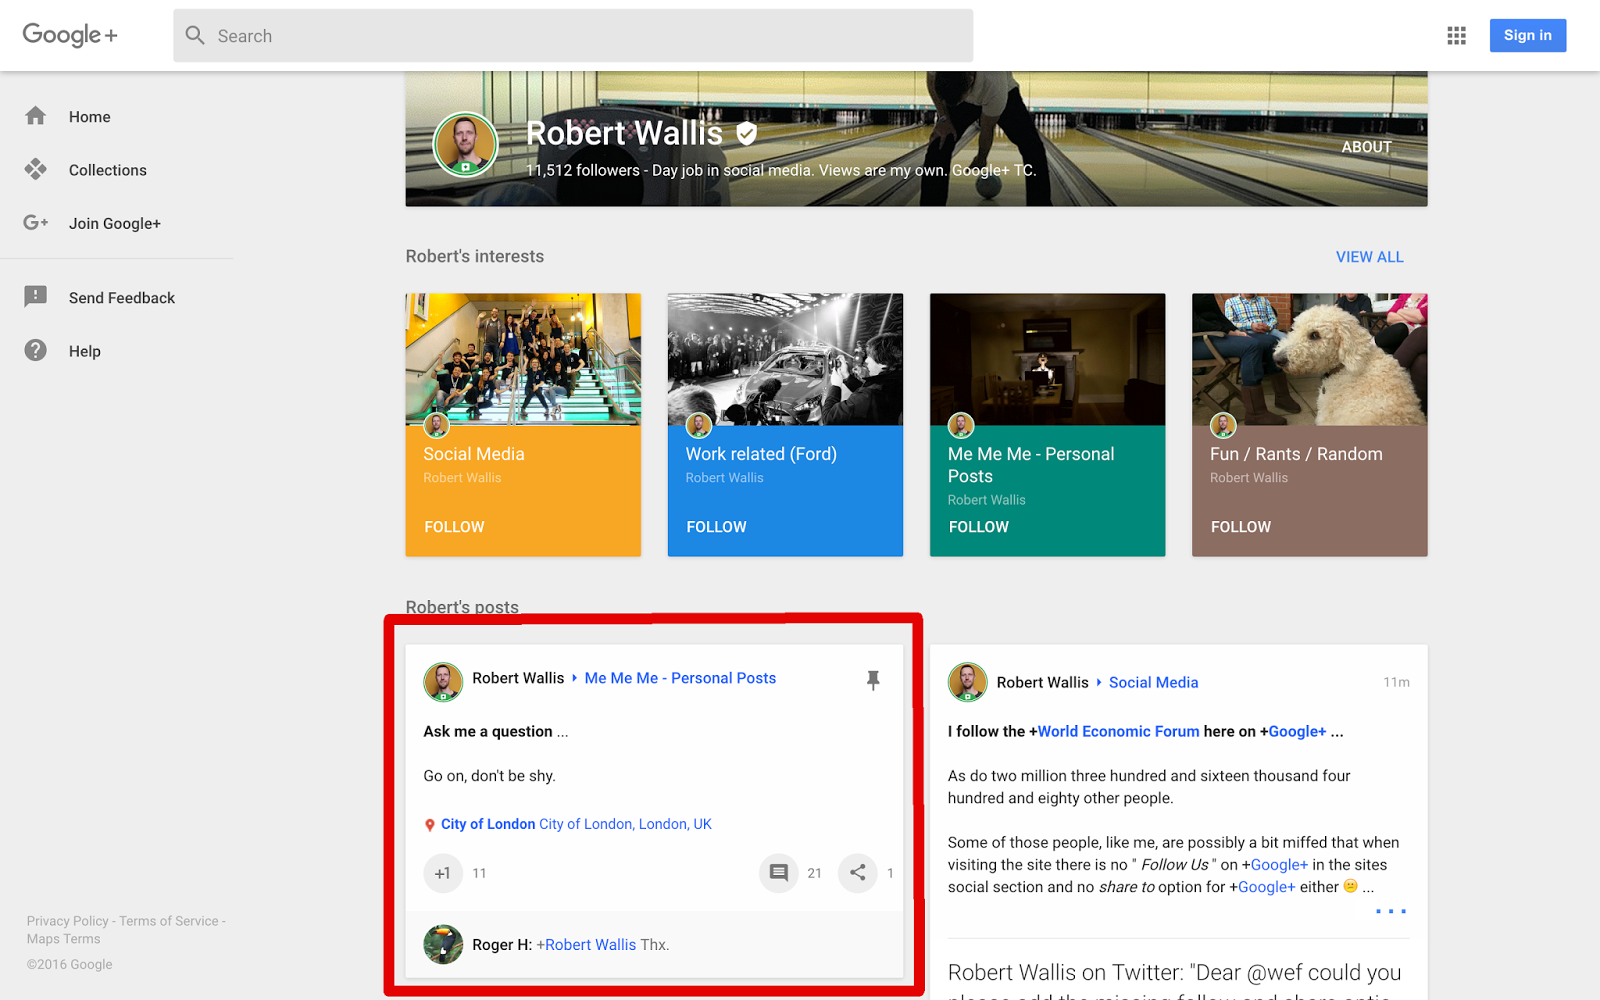This screenshot has height=1000, width=1600.
Task: Click the Robert Wallis name in banner
Action: [x=624, y=133]
